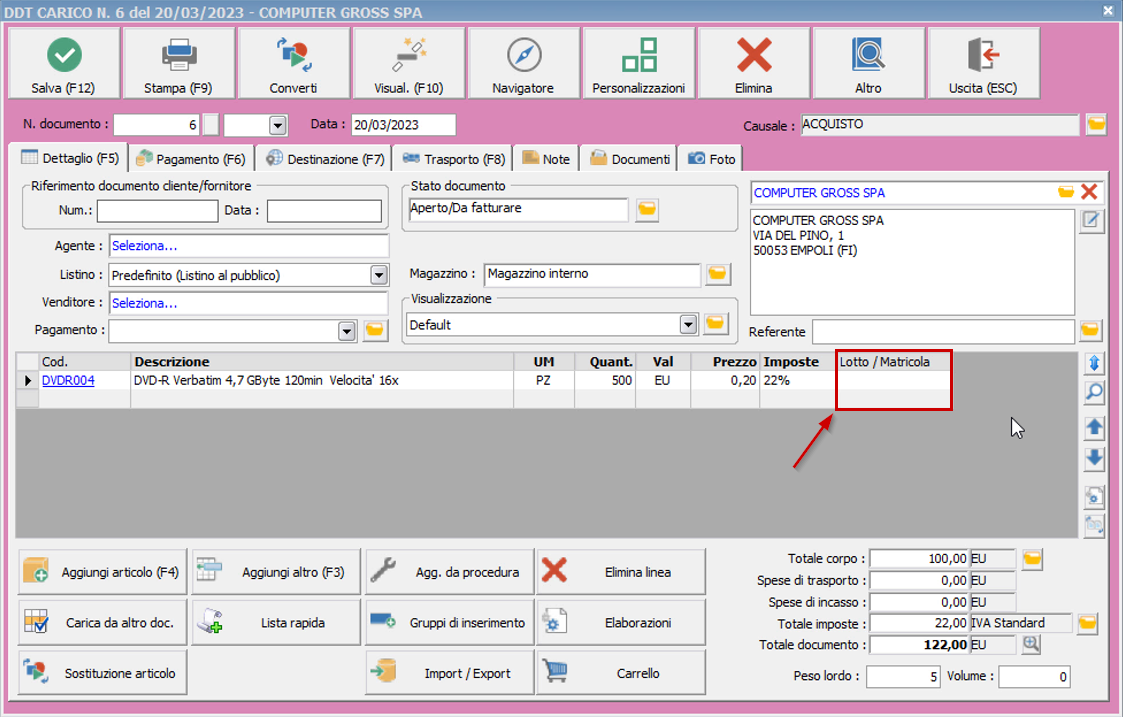Click the Riferimento Num. input field

coord(158,211)
